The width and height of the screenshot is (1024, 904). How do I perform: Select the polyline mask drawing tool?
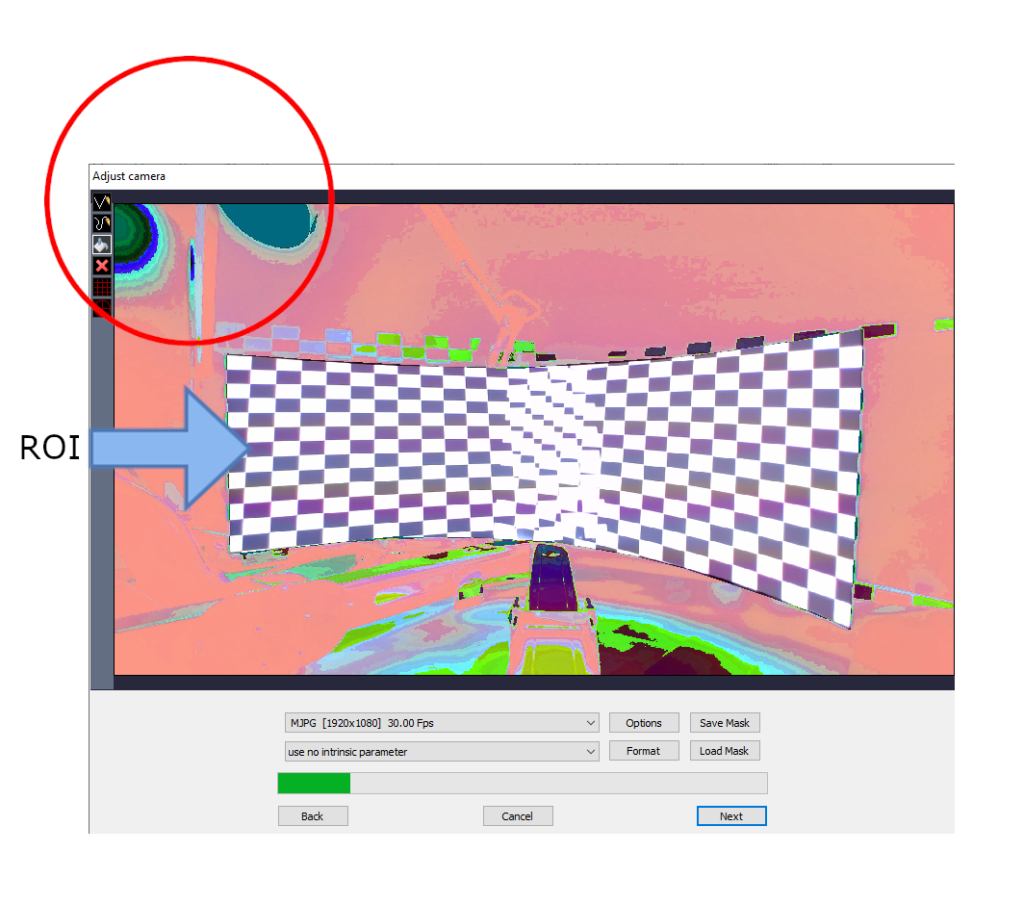coord(102,202)
